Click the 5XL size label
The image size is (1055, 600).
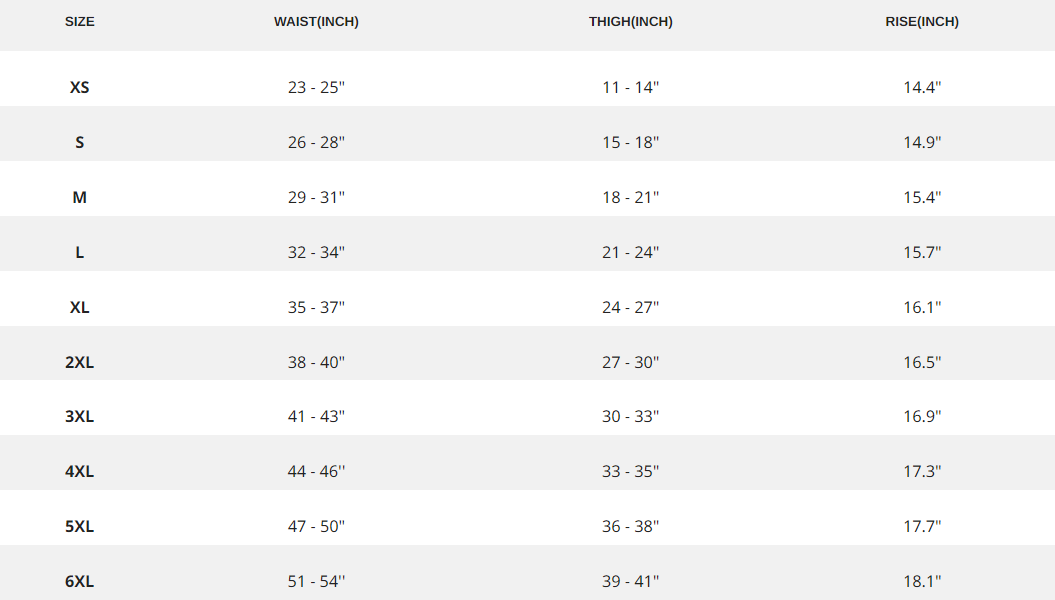pyautogui.click(x=80, y=526)
